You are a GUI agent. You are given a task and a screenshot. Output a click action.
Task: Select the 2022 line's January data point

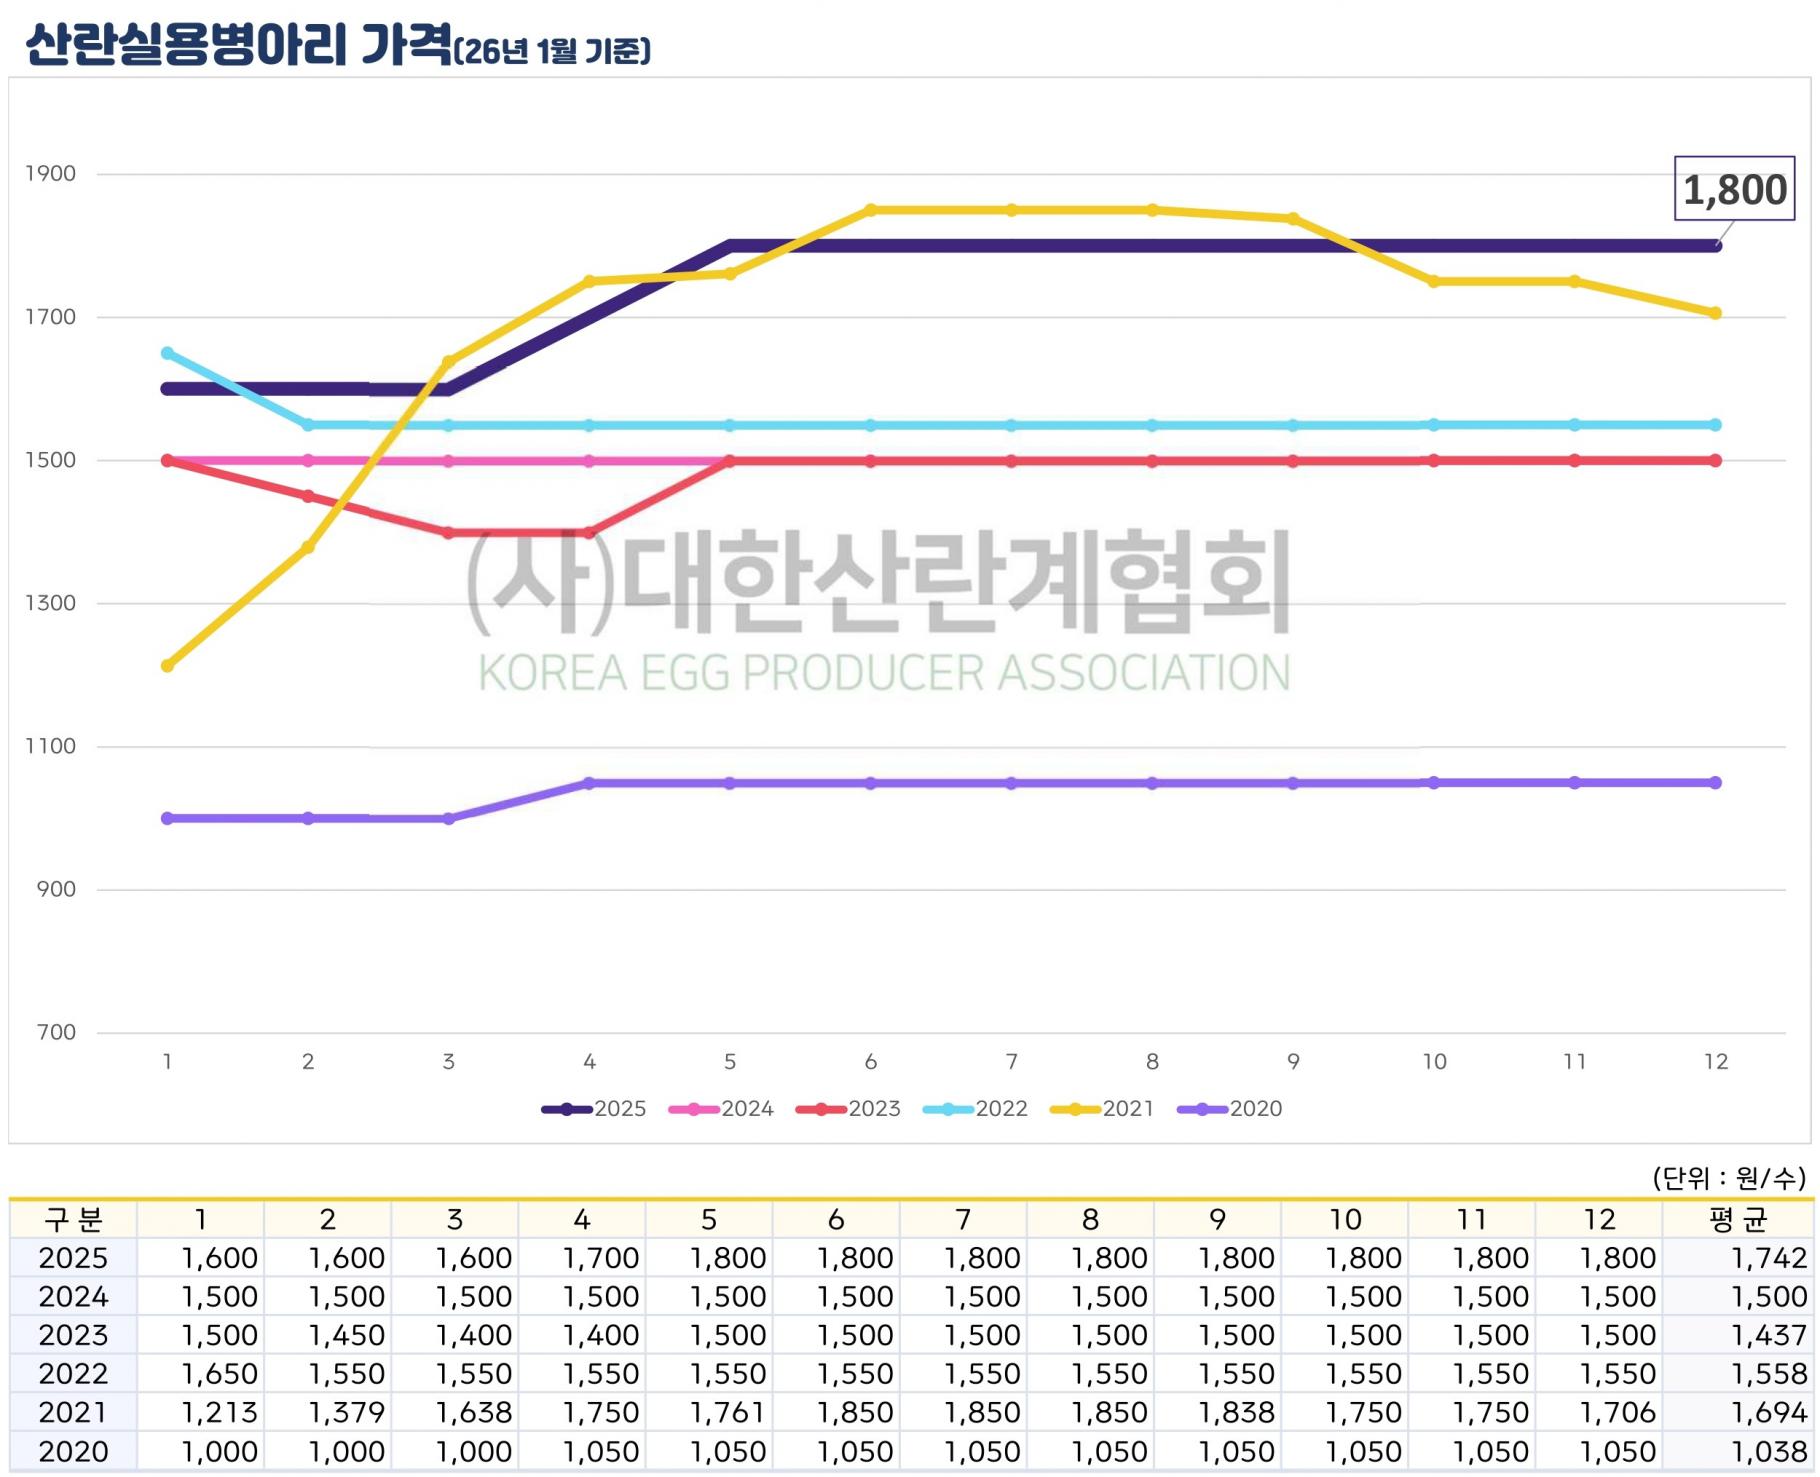167,353
